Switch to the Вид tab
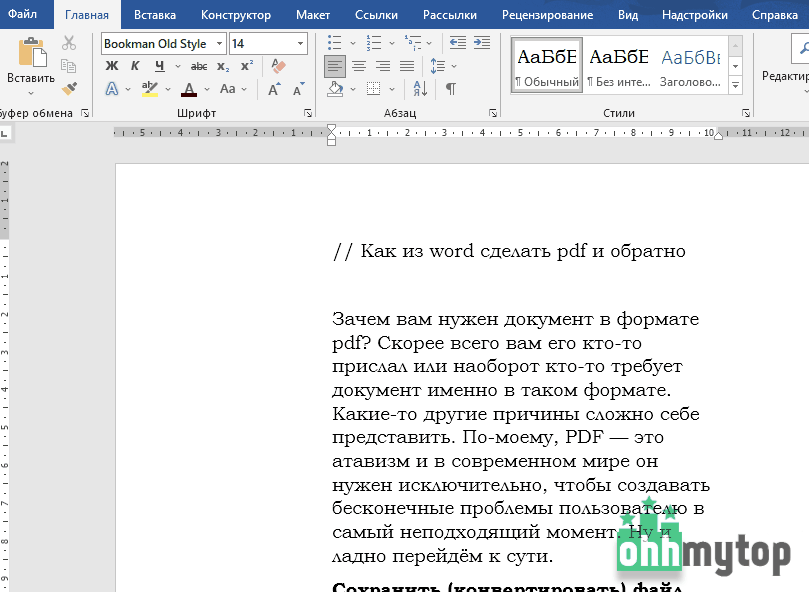 click(628, 15)
